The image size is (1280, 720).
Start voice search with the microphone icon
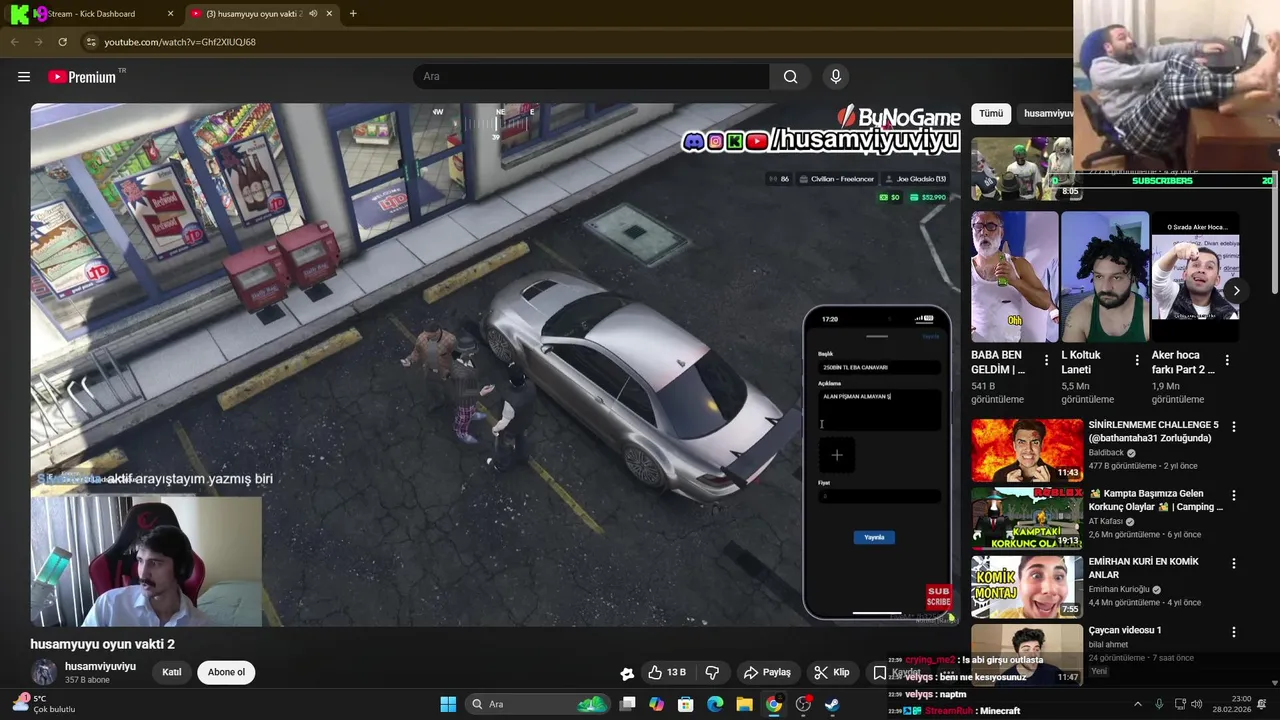coord(836,77)
